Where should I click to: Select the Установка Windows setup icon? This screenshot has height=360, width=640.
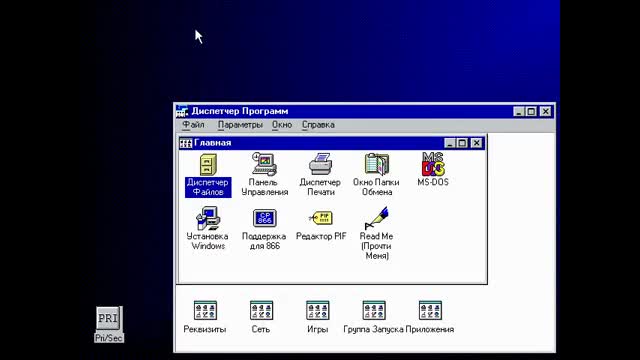pos(208,218)
